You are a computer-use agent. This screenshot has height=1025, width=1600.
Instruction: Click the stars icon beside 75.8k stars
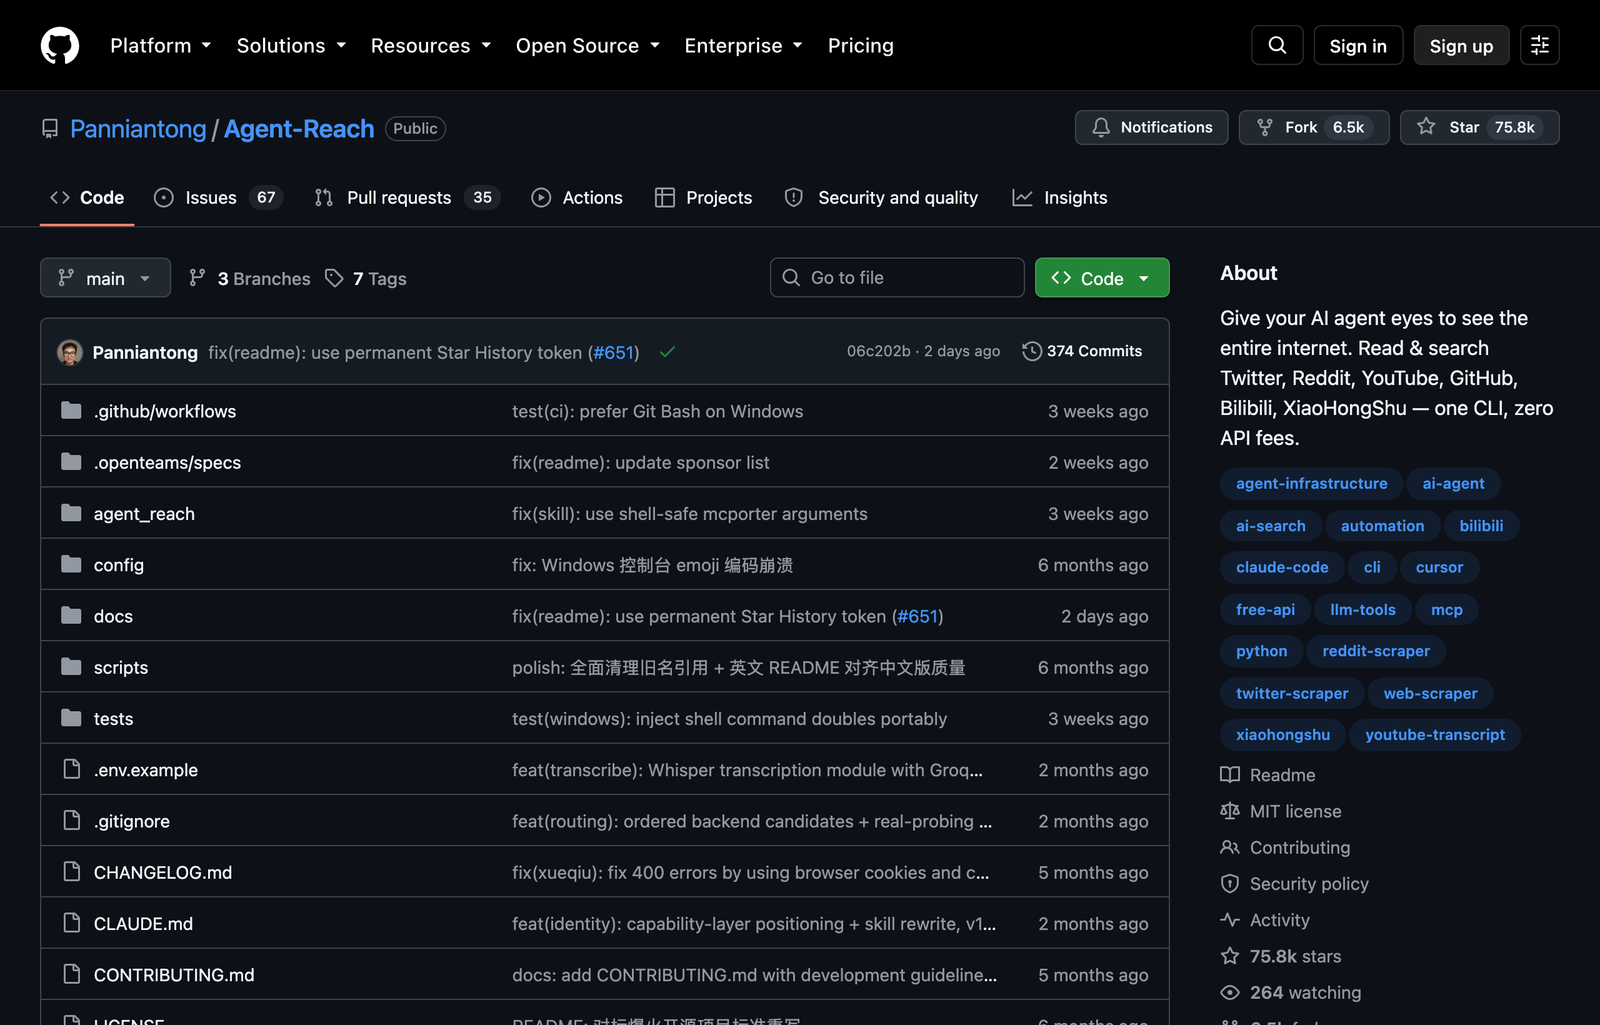(x=1230, y=956)
